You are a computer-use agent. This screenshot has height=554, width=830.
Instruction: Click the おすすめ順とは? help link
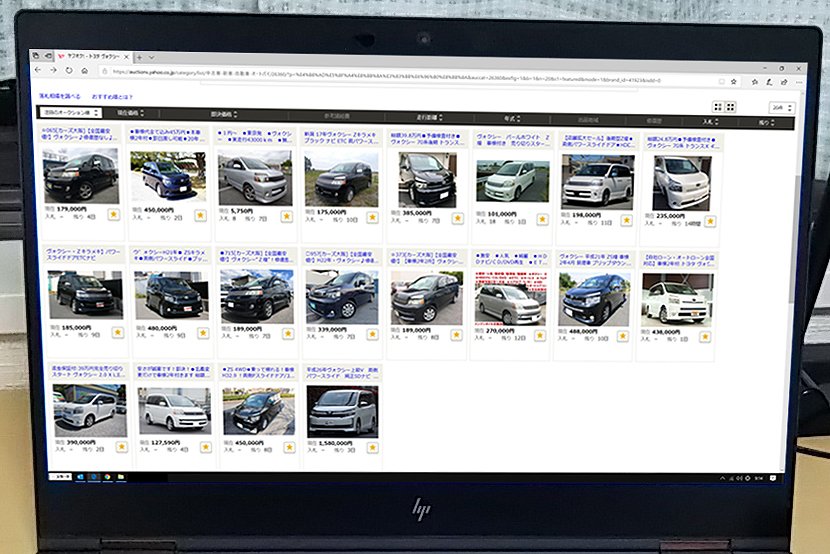point(115,96)
